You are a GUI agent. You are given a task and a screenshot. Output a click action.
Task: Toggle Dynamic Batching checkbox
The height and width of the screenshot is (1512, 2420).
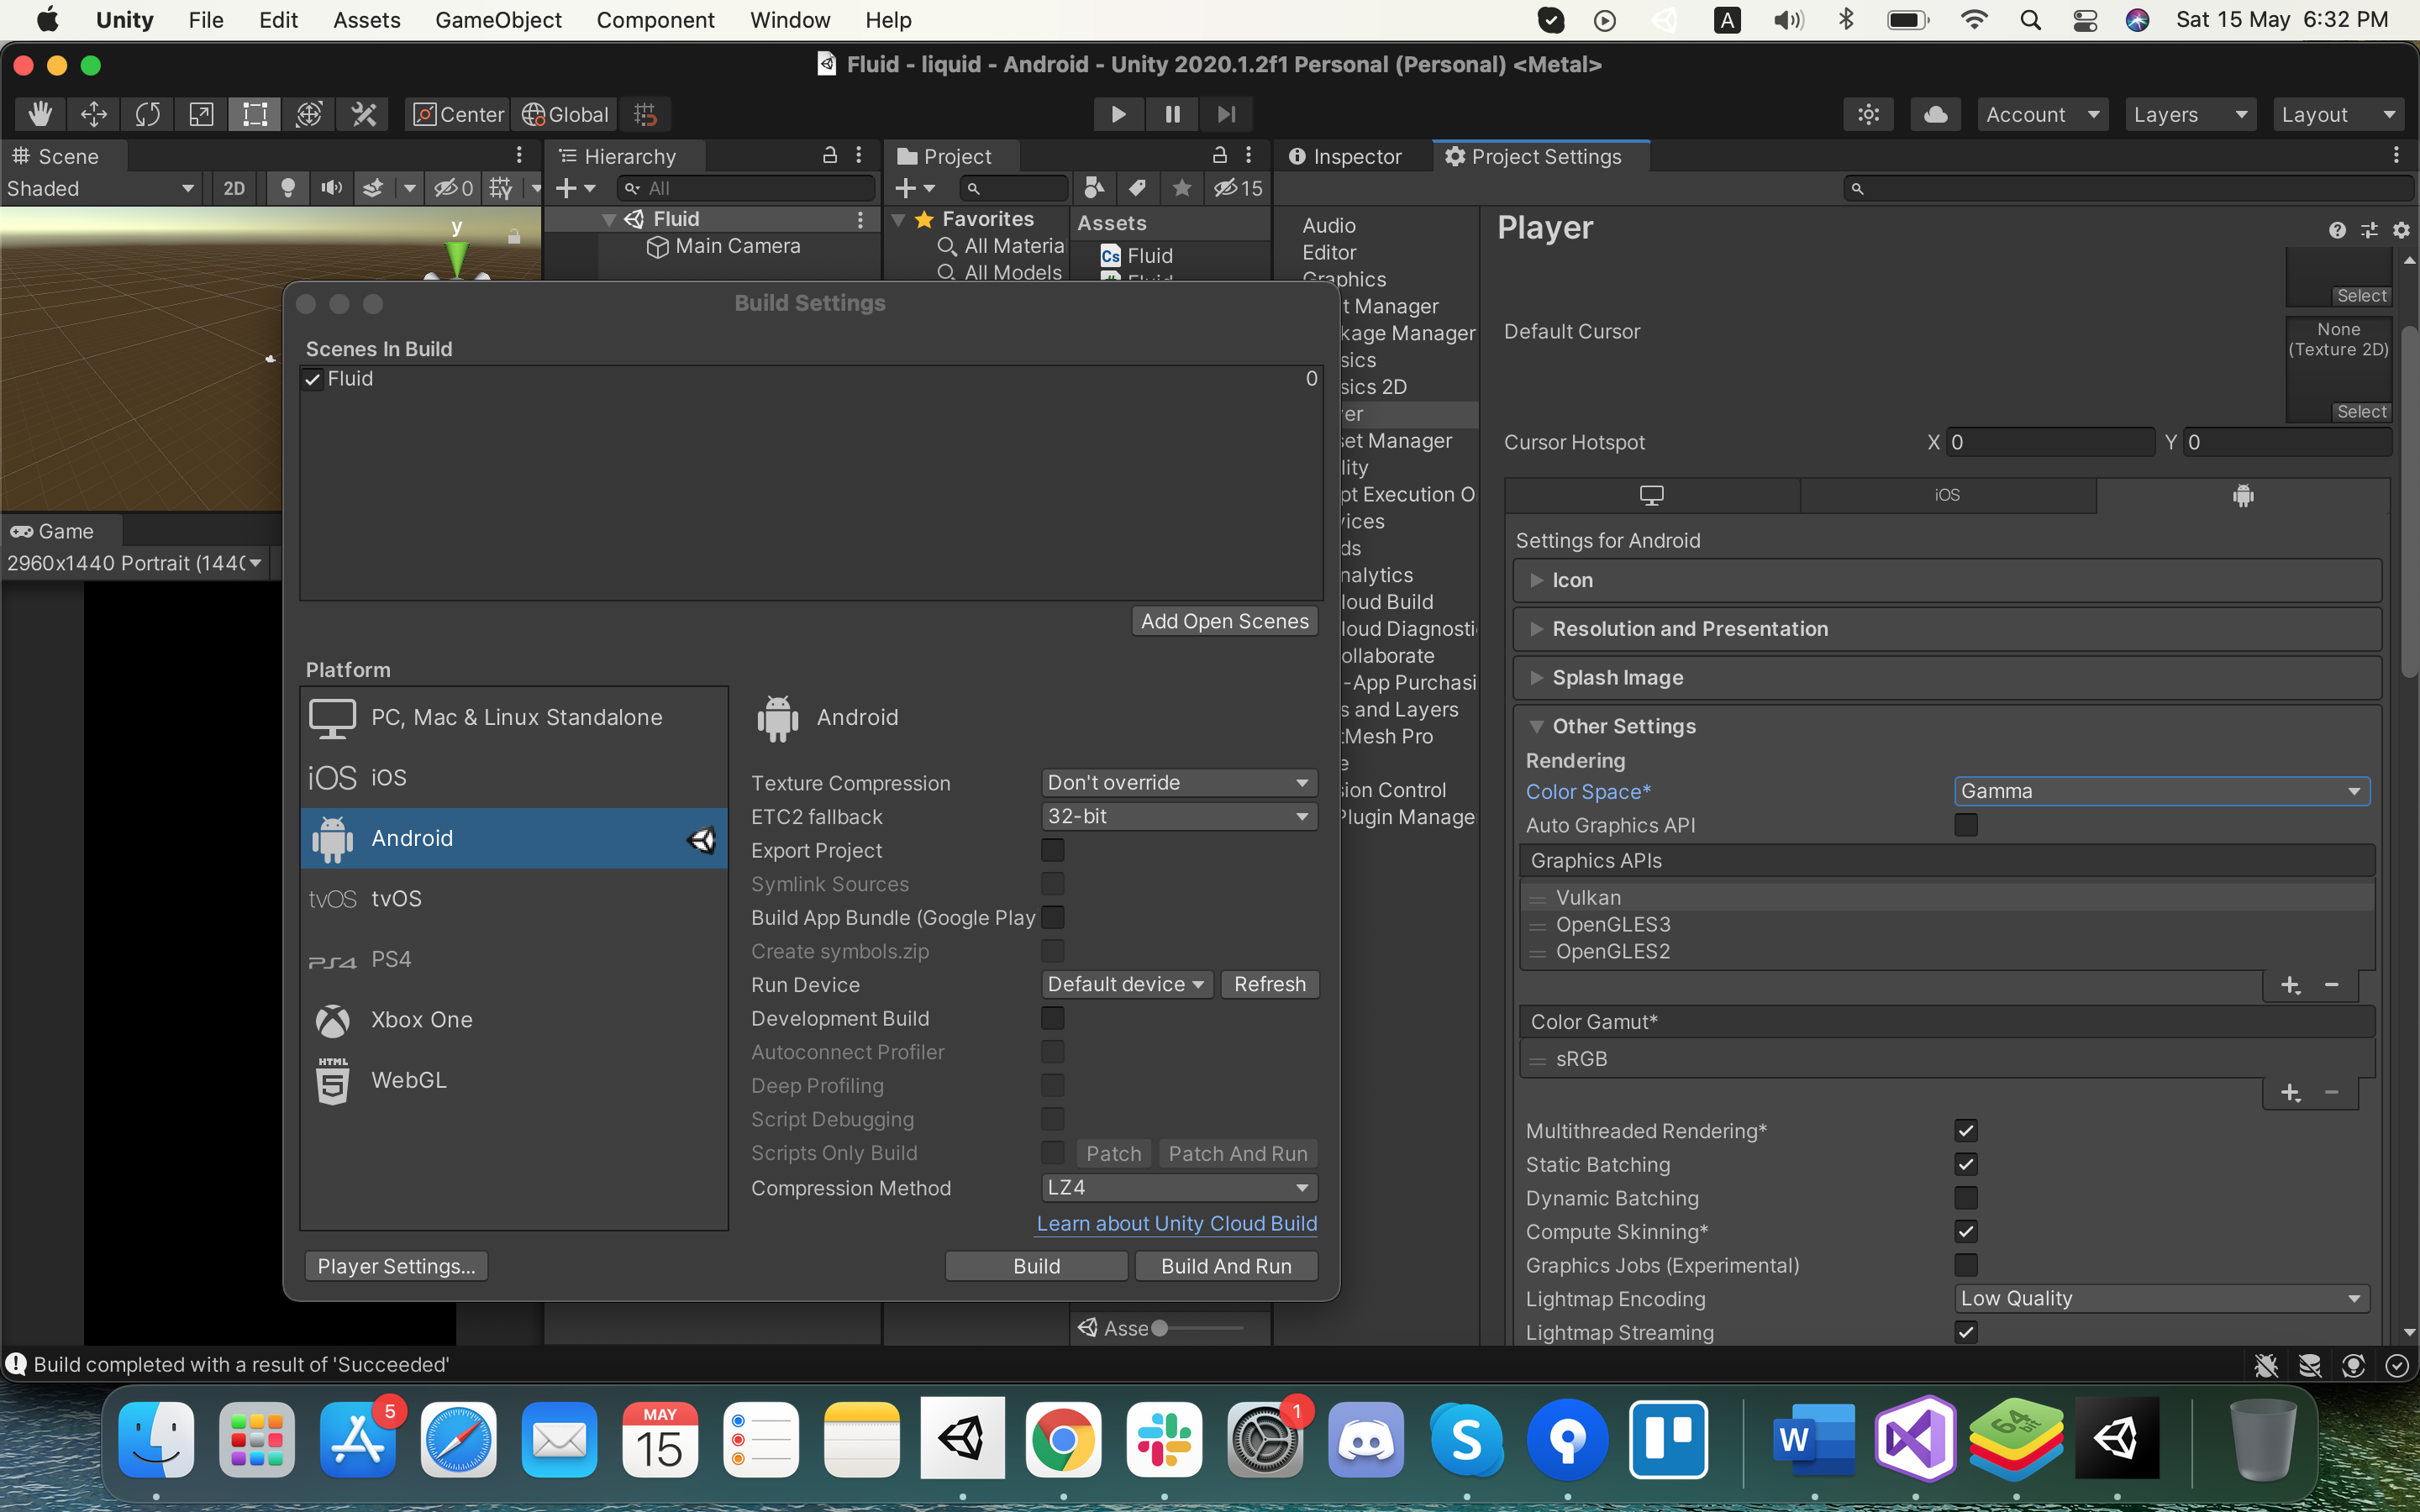tap(1965, 1198)
